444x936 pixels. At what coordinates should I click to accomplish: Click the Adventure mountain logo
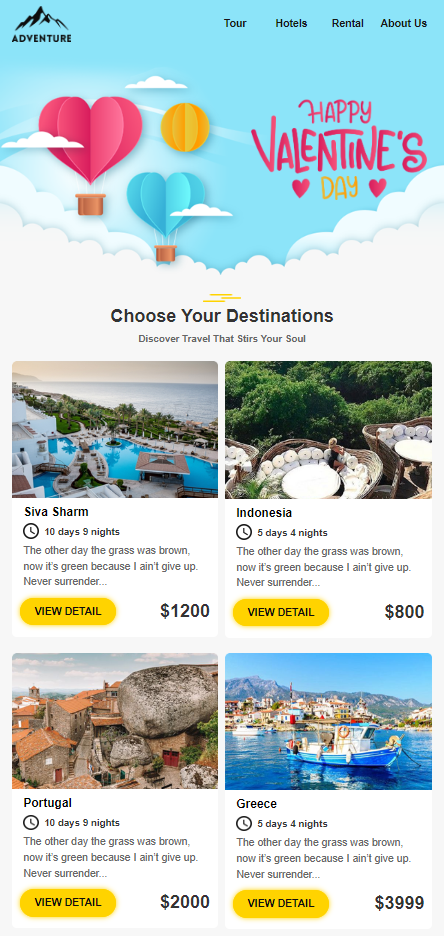(x=42, y=24)
